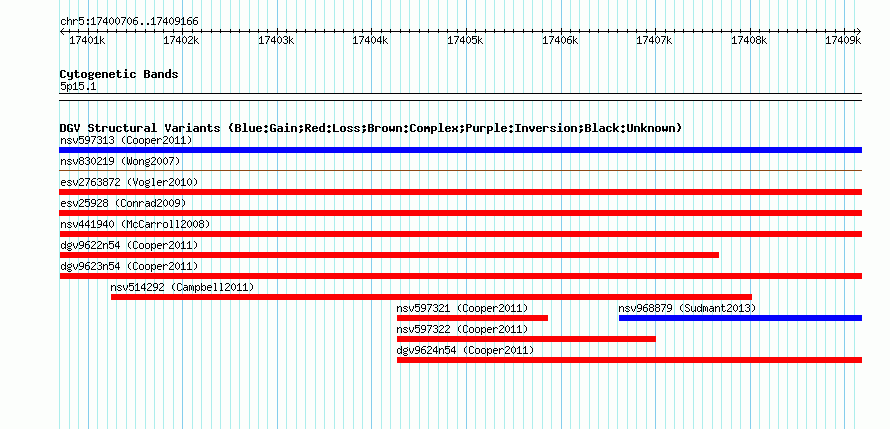The image size is (890, 429).
Task: Click the 5p15.1 band label
Action: (78, 87)
